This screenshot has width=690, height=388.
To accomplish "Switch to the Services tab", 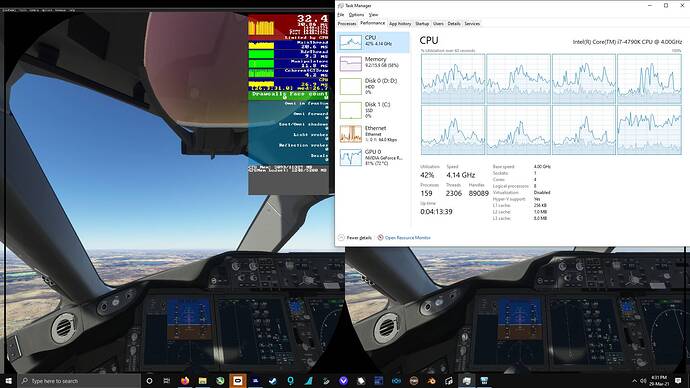I will (472, 24).
